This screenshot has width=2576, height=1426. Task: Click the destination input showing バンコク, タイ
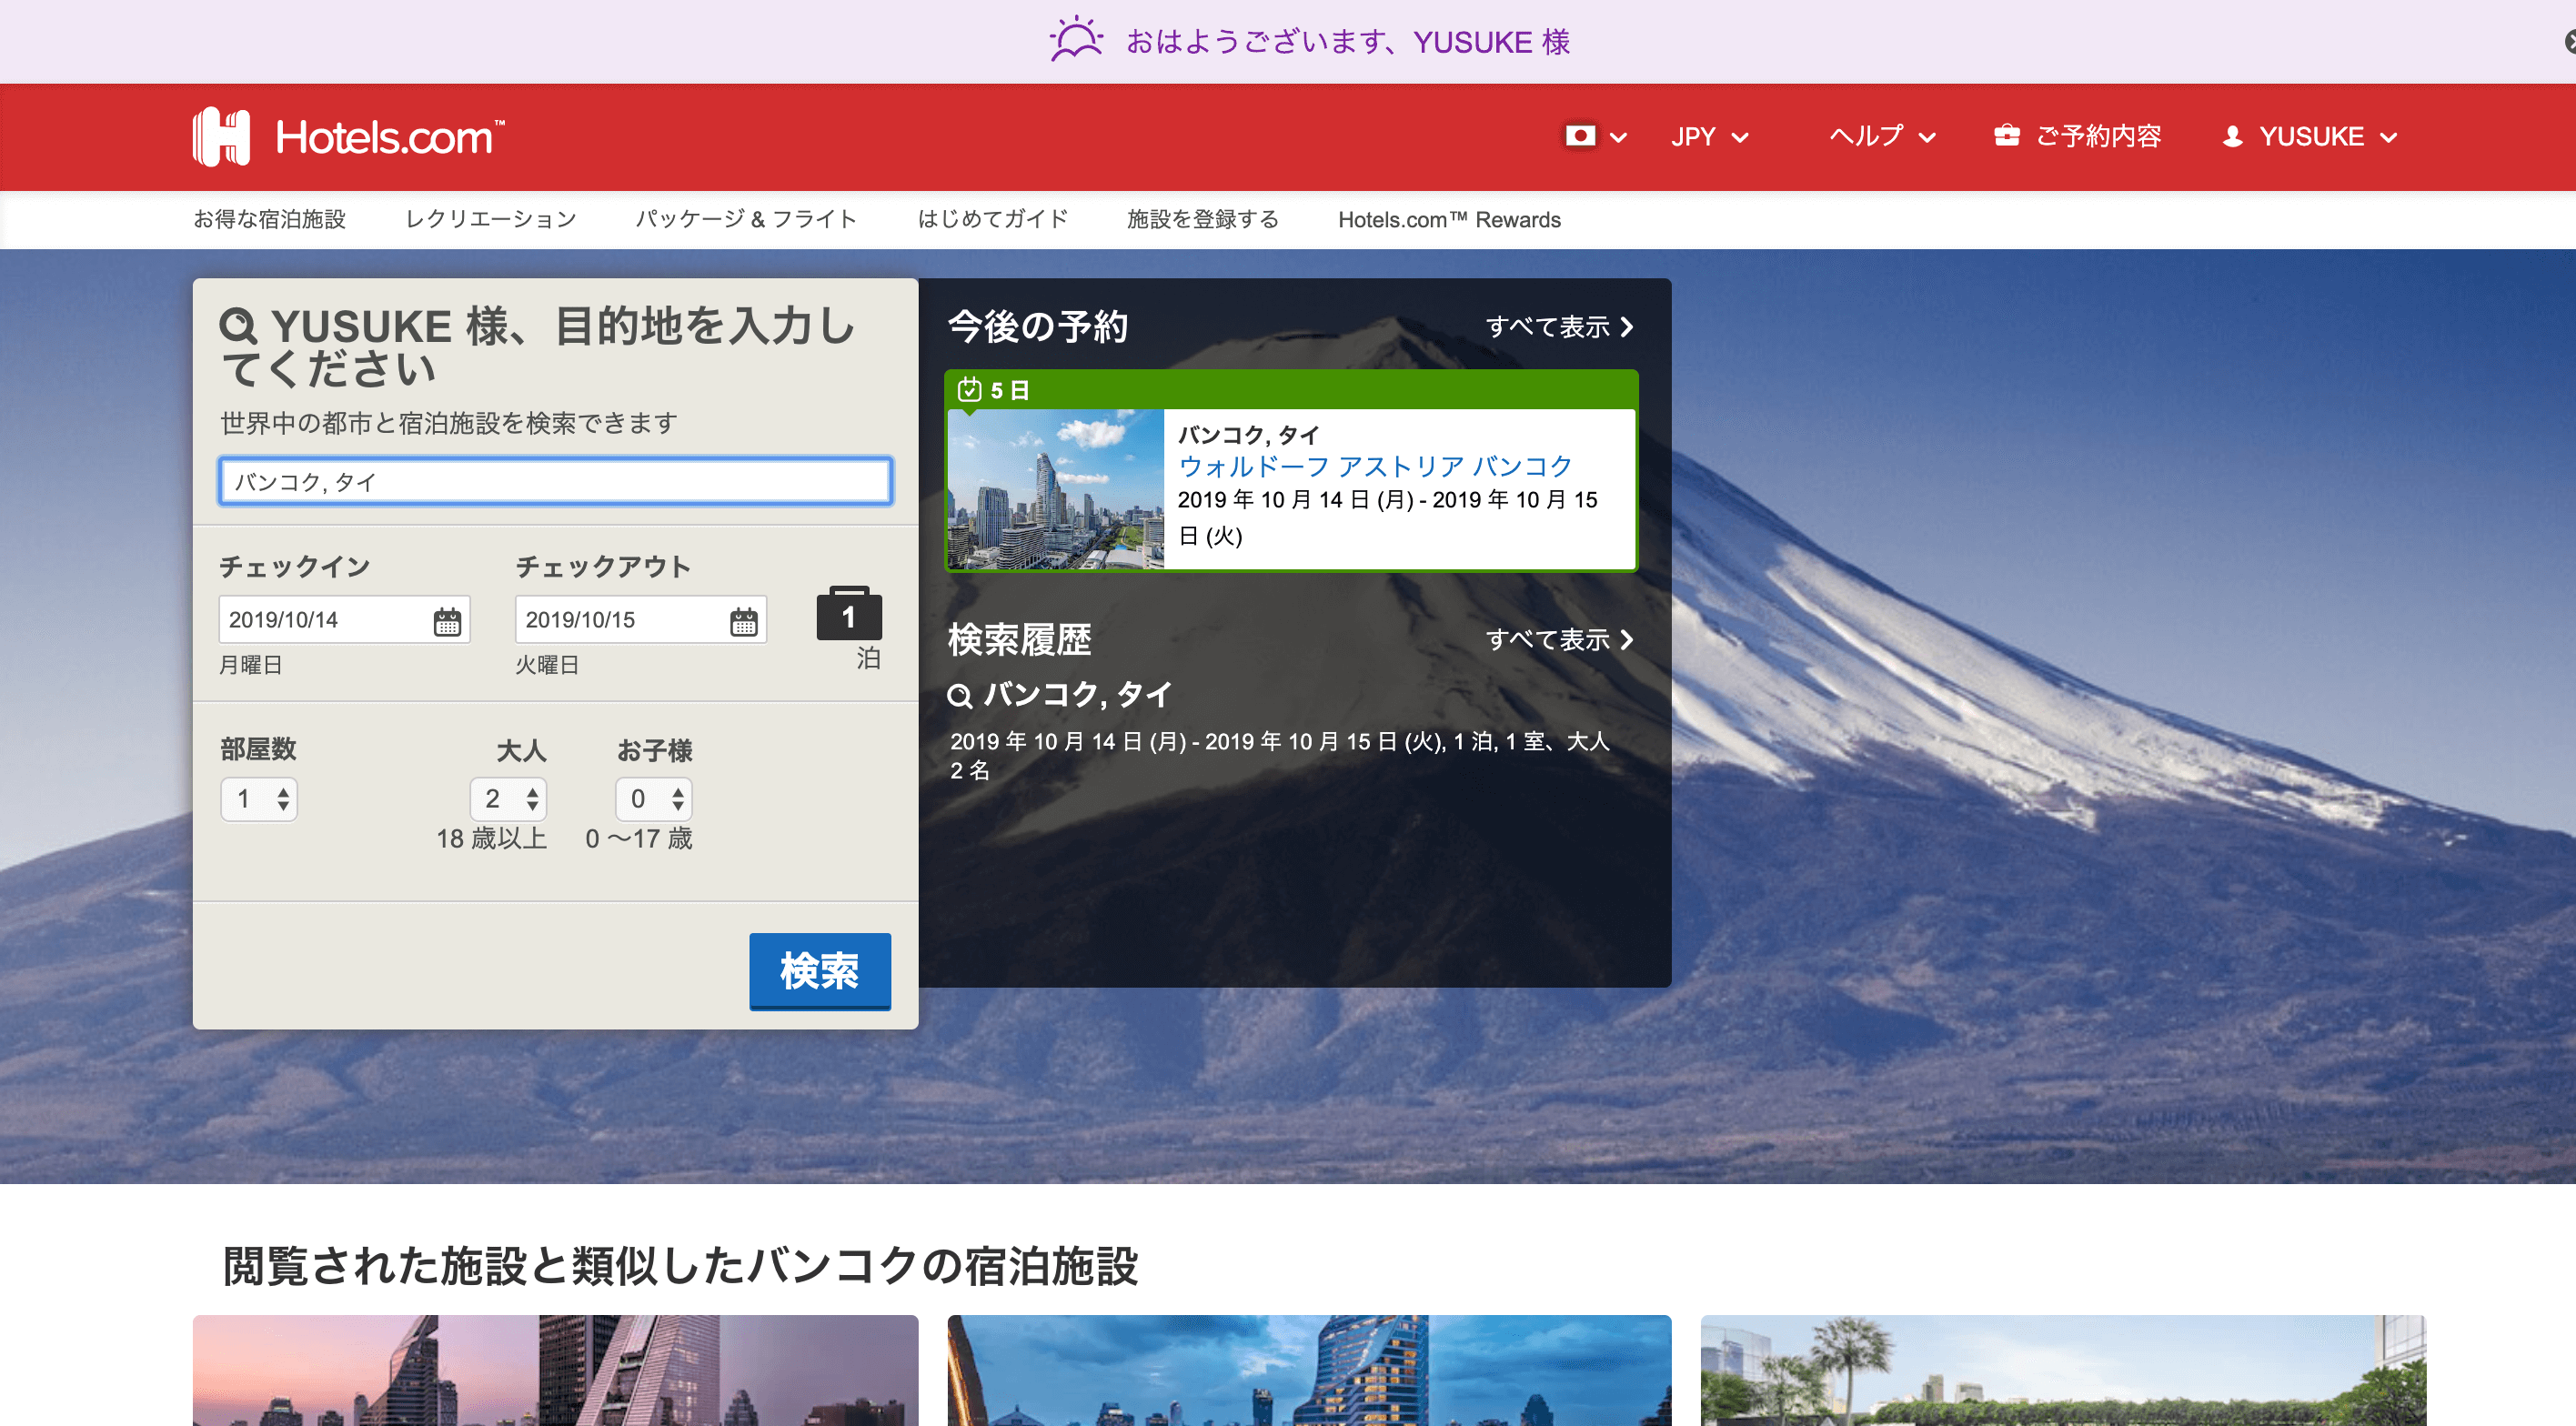pyautogui.click(x=555, y=481)
